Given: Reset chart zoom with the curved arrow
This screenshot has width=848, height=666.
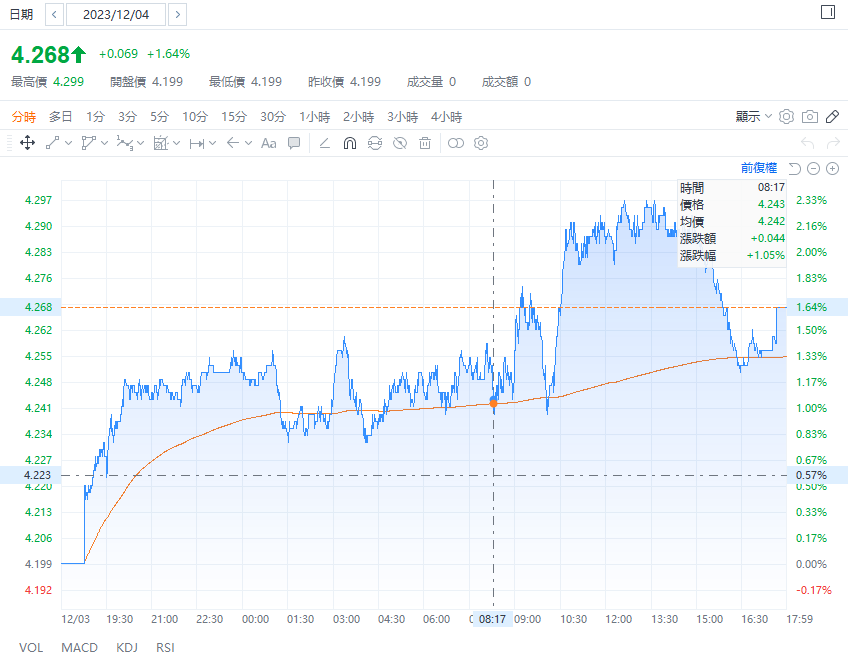Looking at the screenshot, I should click(794, 169).
